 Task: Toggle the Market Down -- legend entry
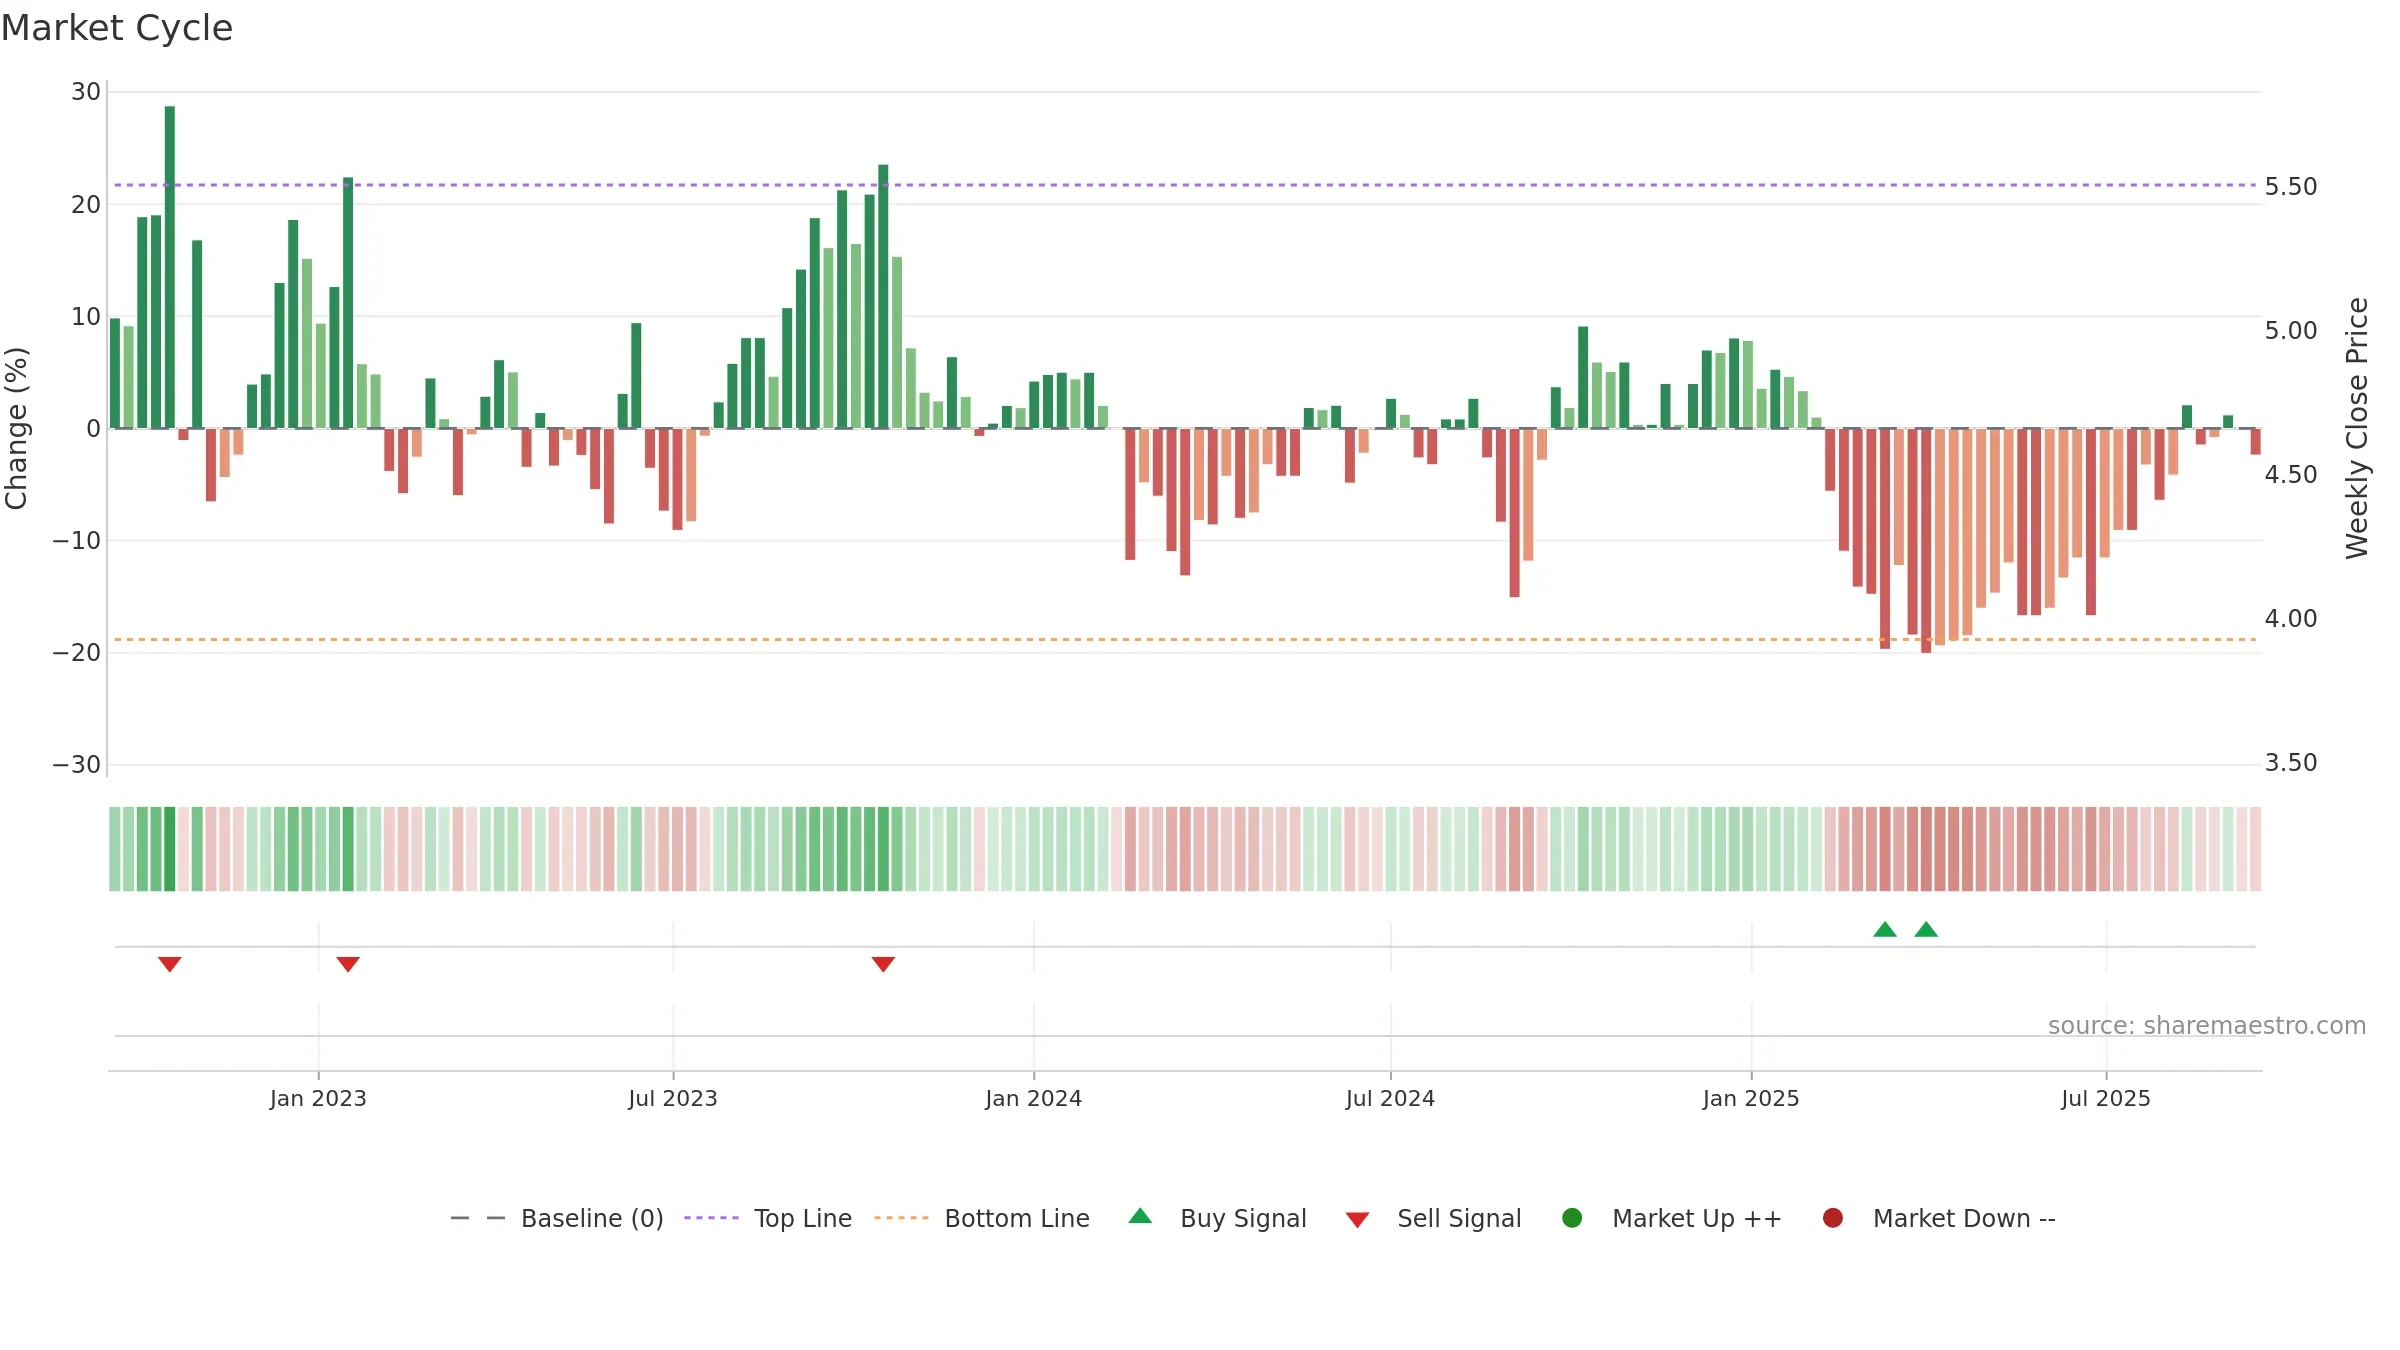pyautogui.click(x=1939, y=1218)
